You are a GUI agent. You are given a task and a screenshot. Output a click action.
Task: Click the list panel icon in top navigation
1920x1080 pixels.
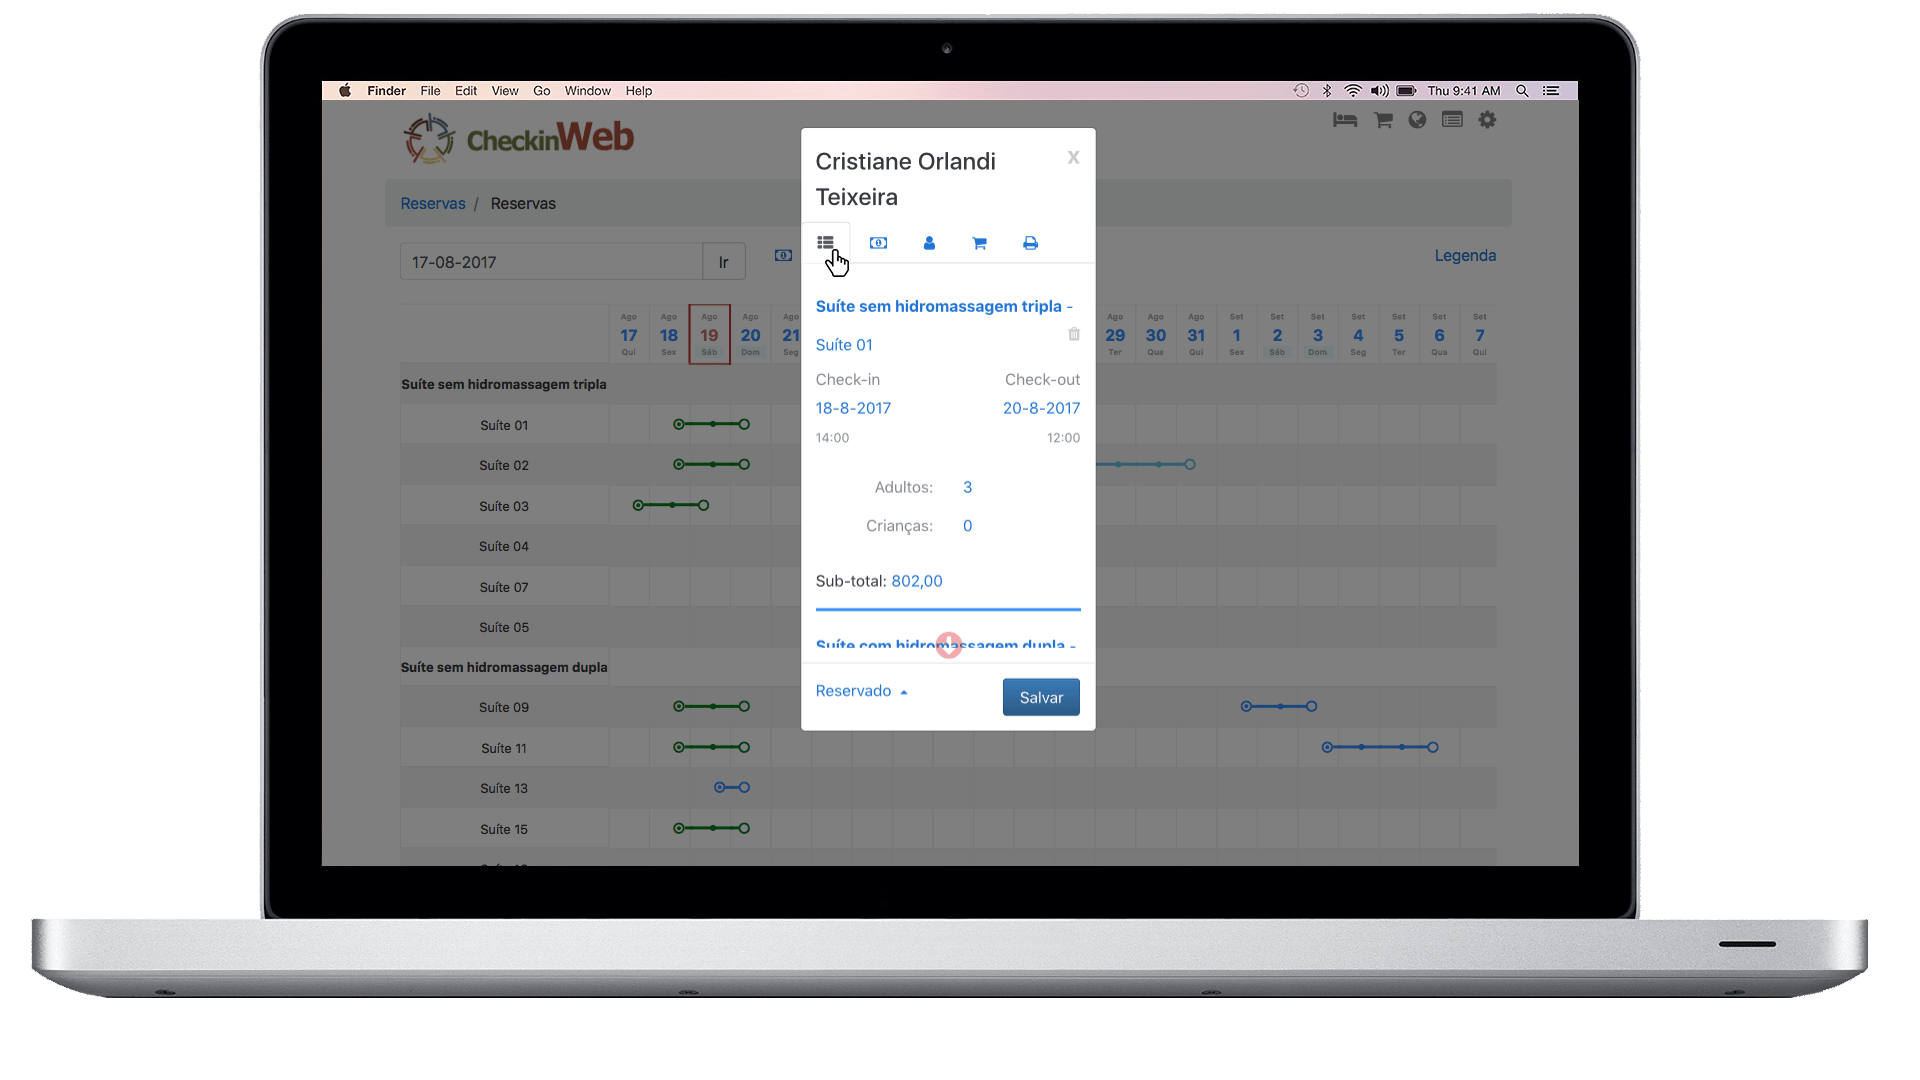point(1452,120)
